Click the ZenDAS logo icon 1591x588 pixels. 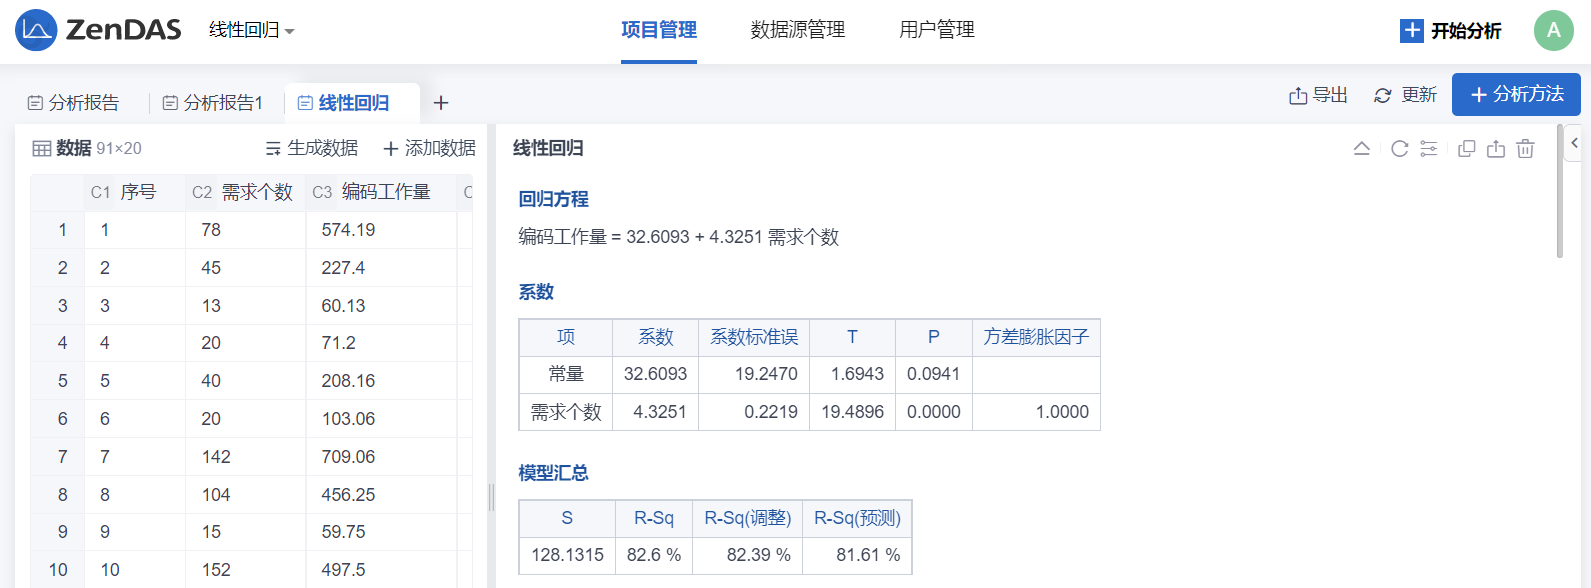(x=36, y=30)
